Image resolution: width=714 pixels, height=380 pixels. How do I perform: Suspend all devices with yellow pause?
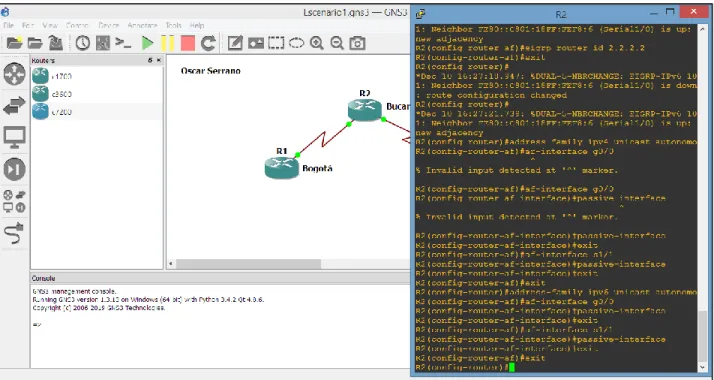[167, 43]
